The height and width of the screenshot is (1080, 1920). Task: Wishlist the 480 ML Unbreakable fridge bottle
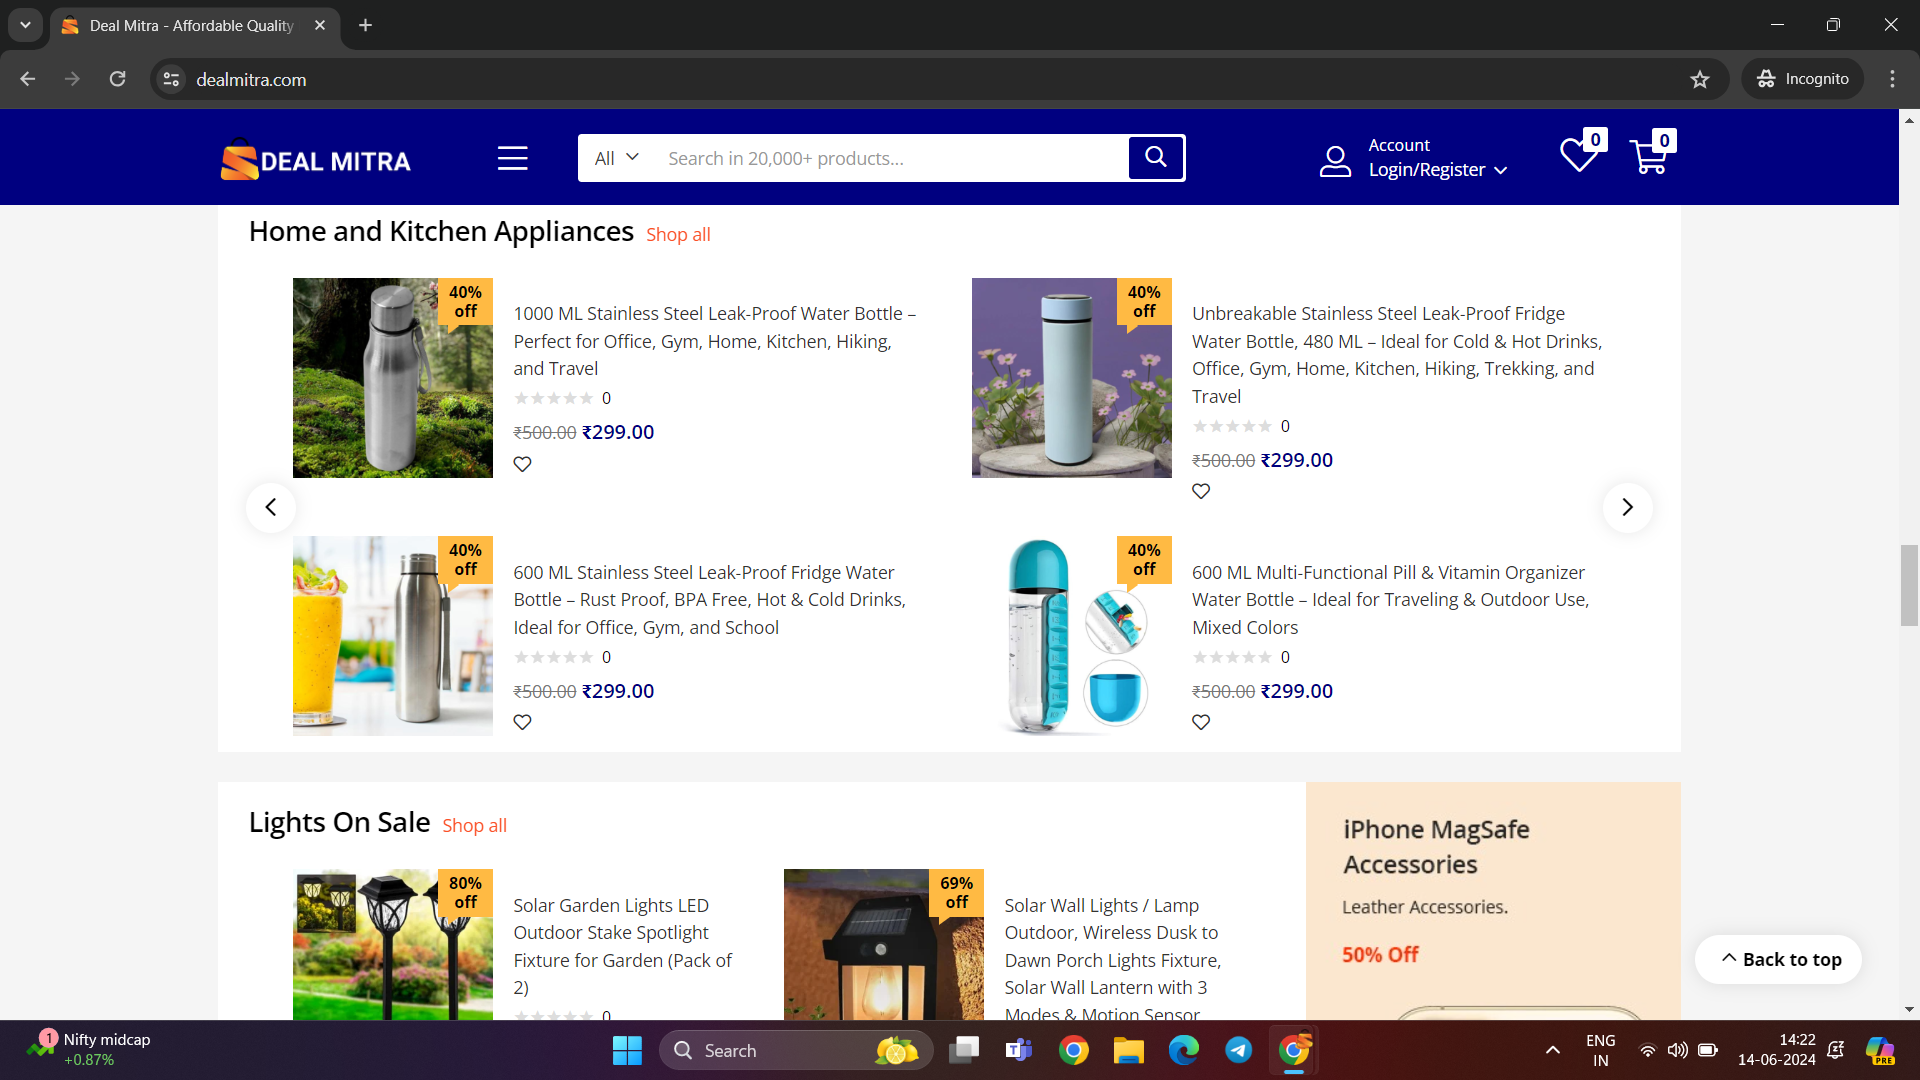(1201, 491)
